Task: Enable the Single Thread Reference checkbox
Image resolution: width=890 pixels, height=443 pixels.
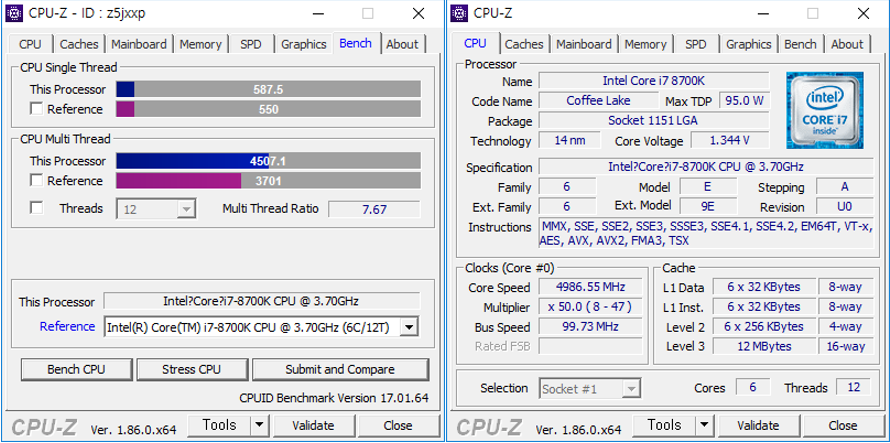Action: (36, 108)
